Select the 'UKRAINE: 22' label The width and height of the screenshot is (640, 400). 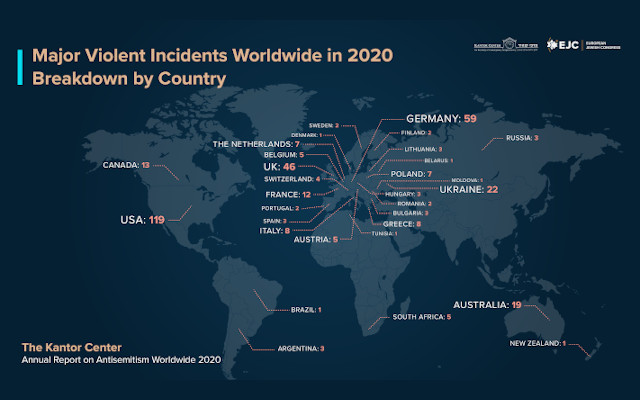pos(469,190)
